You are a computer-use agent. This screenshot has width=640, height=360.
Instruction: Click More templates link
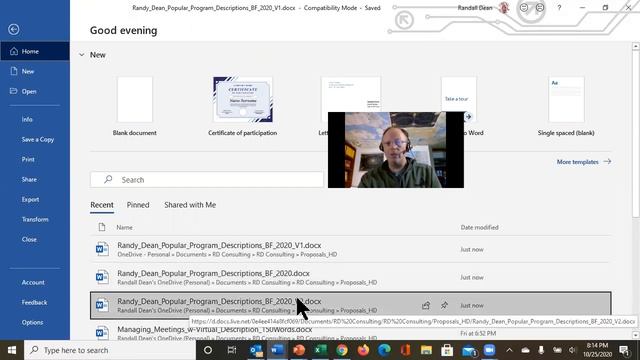(x=584, y=162)
